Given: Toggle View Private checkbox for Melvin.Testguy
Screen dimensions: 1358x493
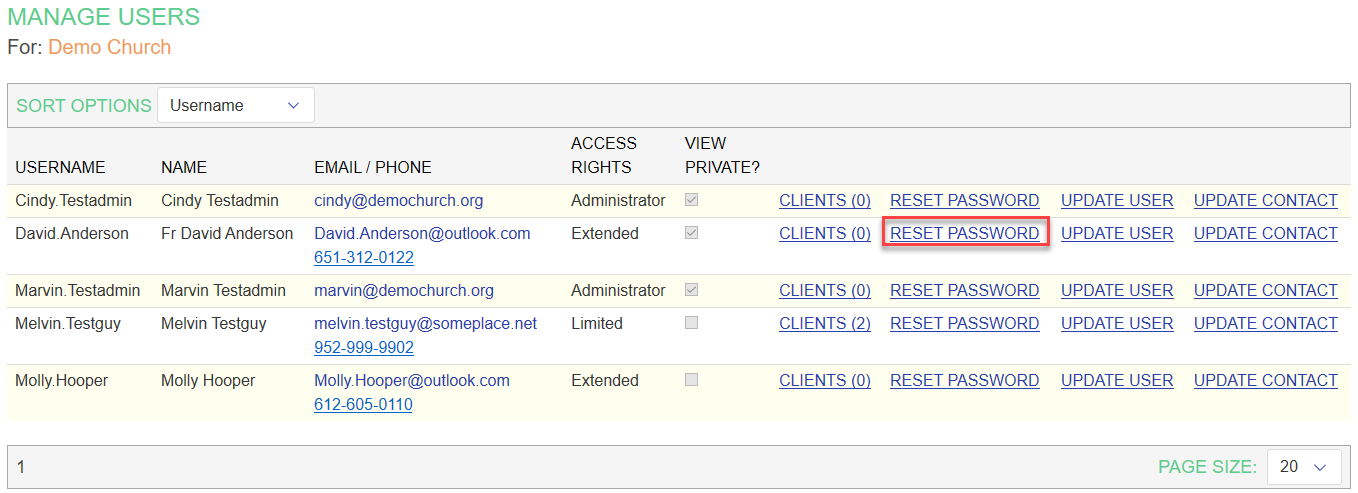Looking at the screenshot, I should [x=692, y=323].
